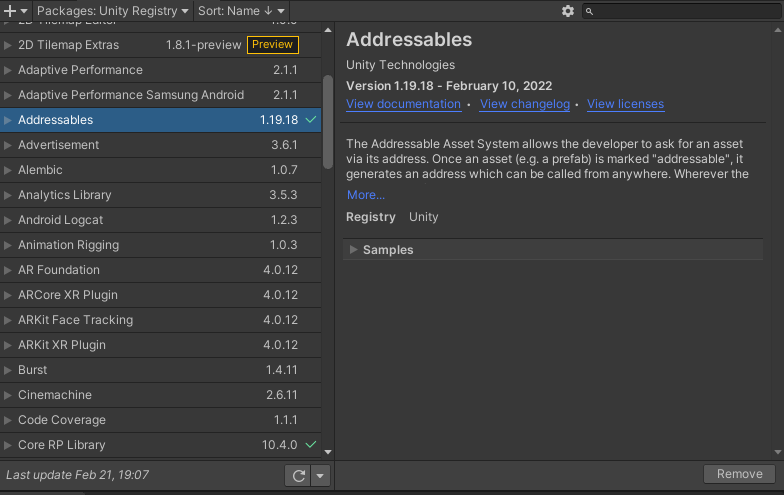The width and height of the screenshot is (784, 495).
Task: Select Alembic package
Action: (x=160, y=170)
